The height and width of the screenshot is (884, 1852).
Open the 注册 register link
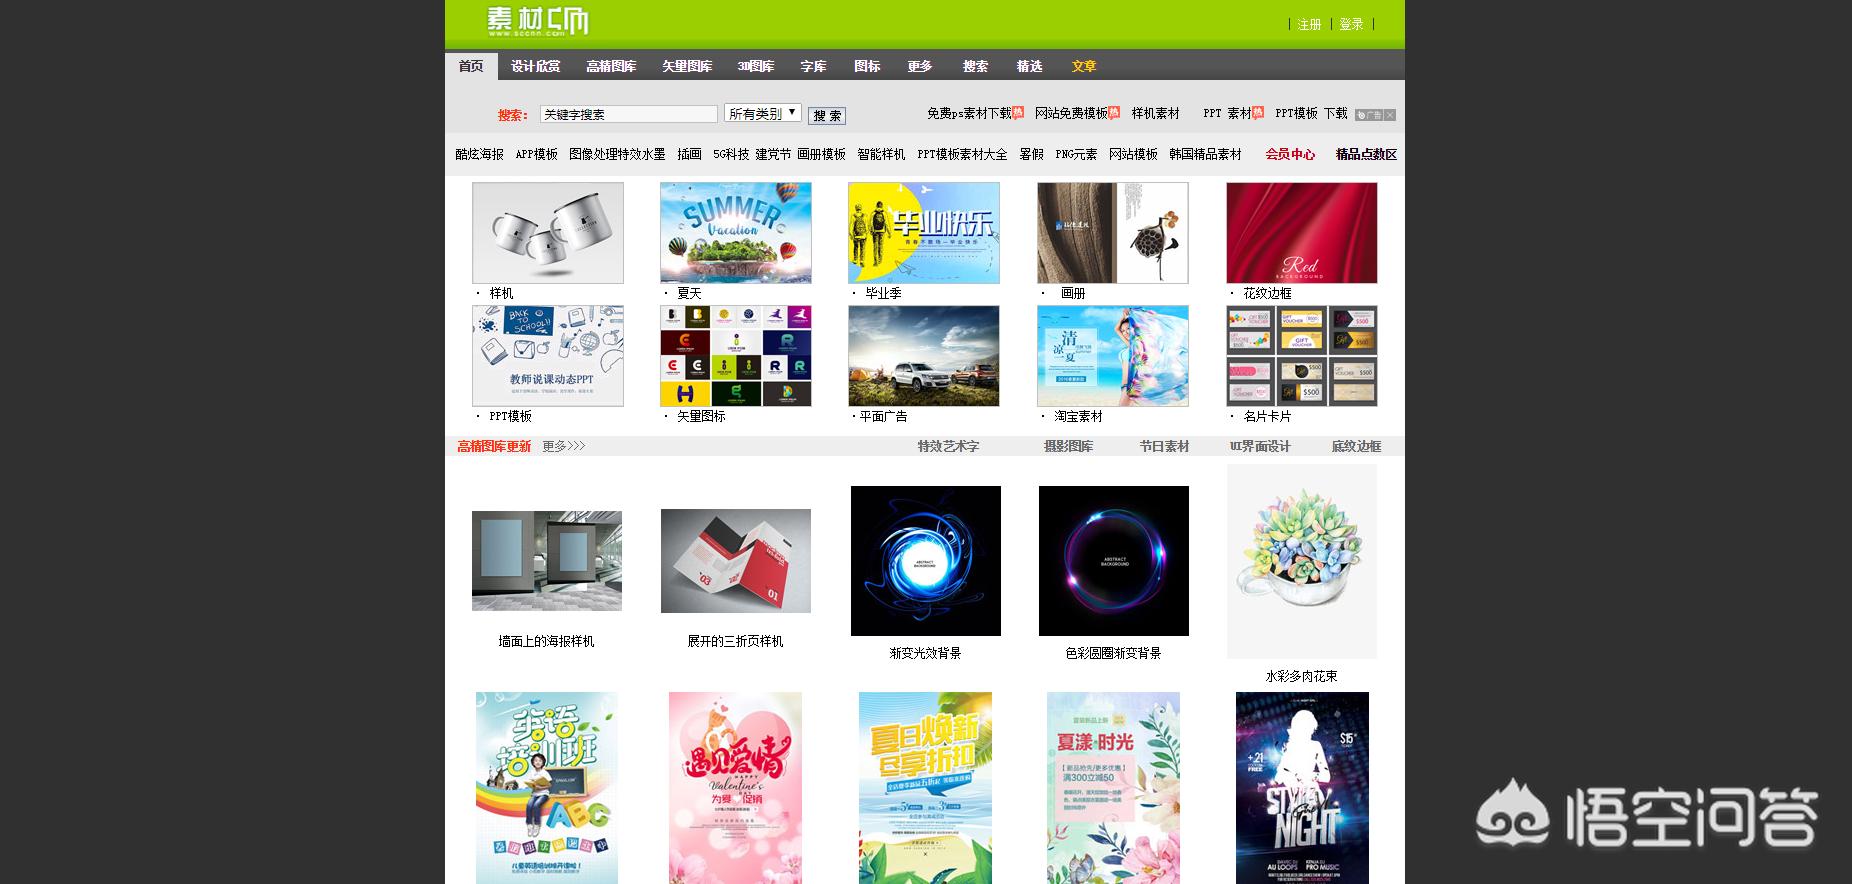coord(1309,24)
